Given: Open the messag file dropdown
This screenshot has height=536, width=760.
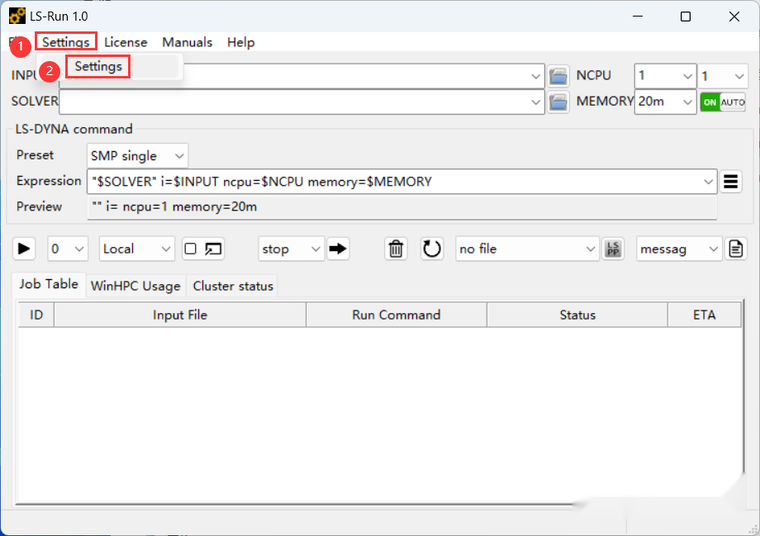Looking at the screenshot, I should 679,249.
